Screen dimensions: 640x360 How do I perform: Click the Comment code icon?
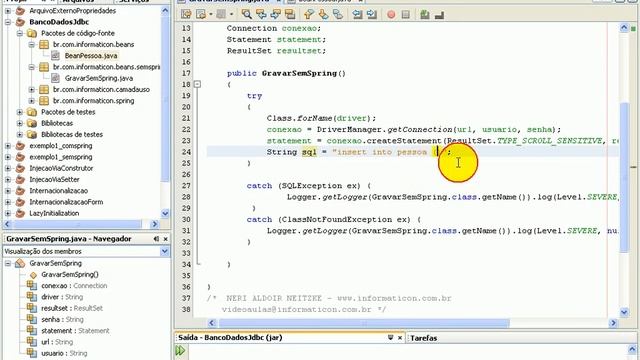click(x=424, y=15)
